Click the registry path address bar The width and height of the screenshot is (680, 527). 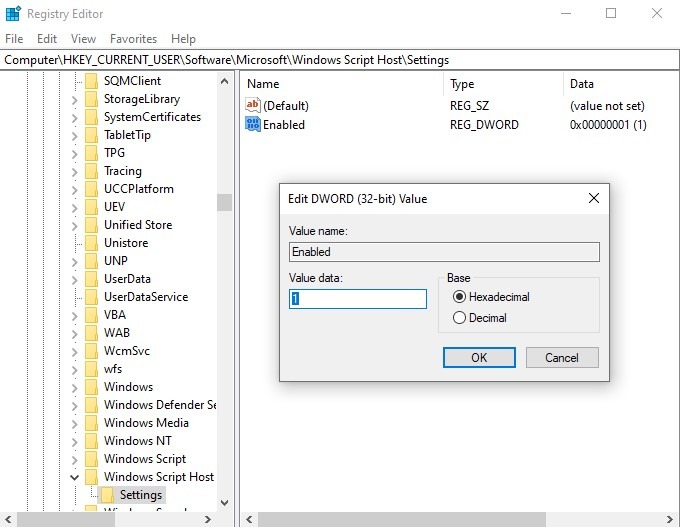(x=340, y=60)
